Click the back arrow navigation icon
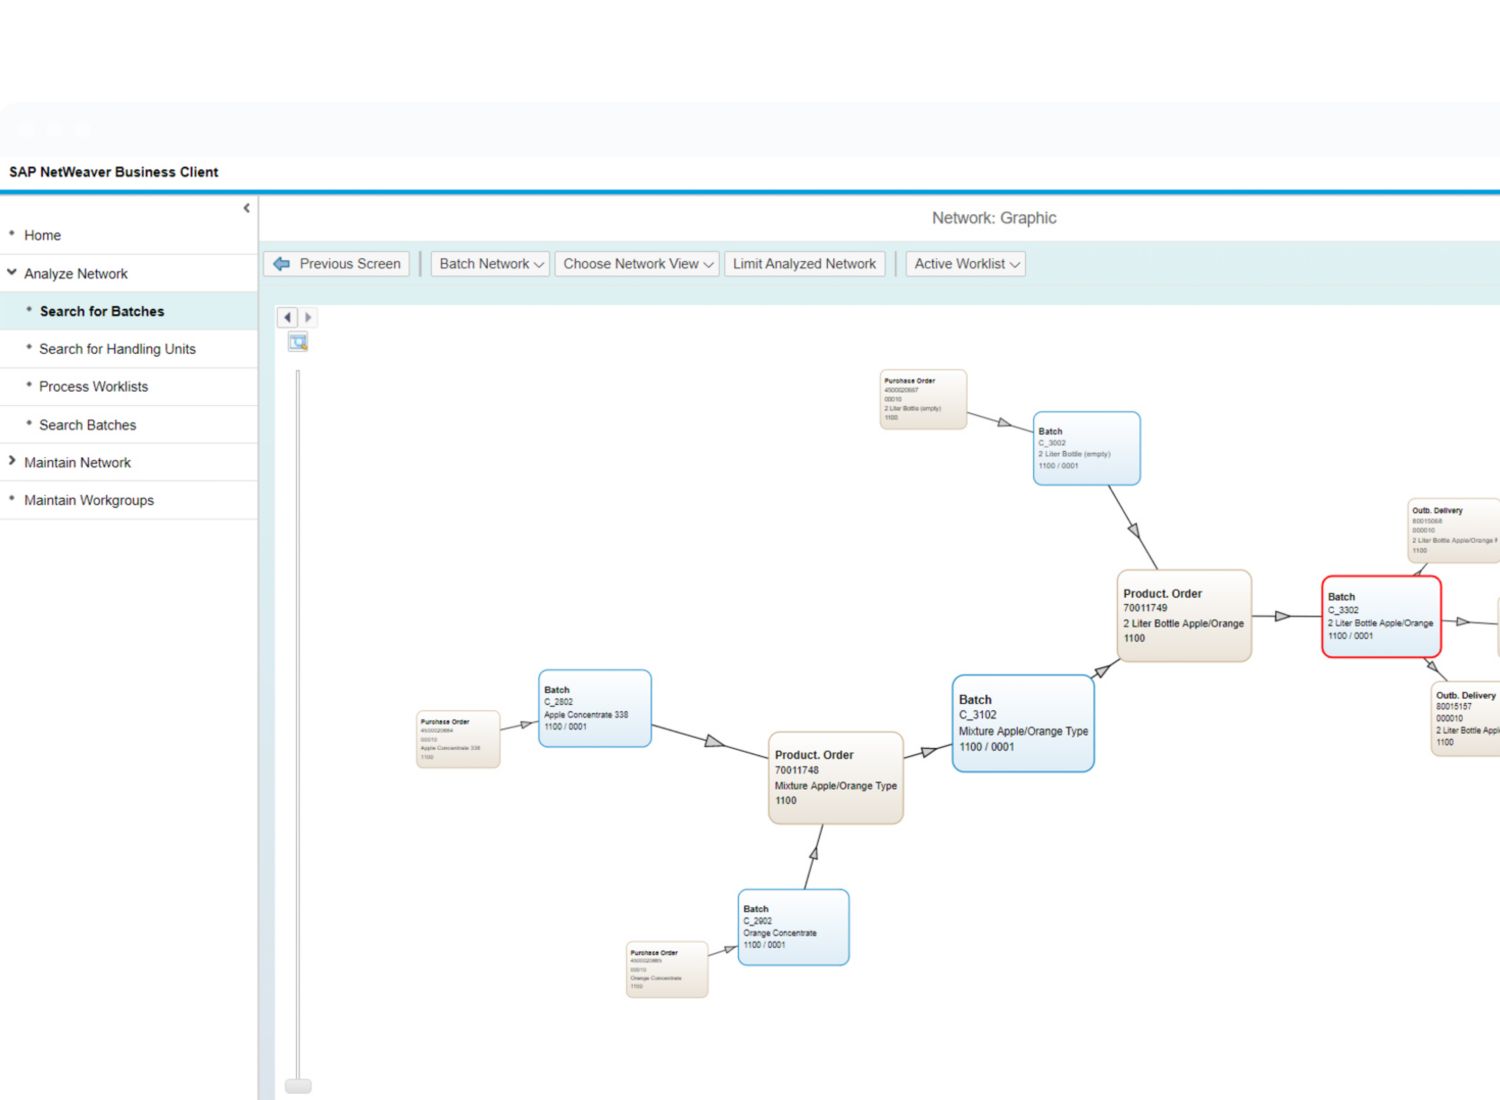The height and width of the screenshot is (1100, 1500). tap(288, 317)
